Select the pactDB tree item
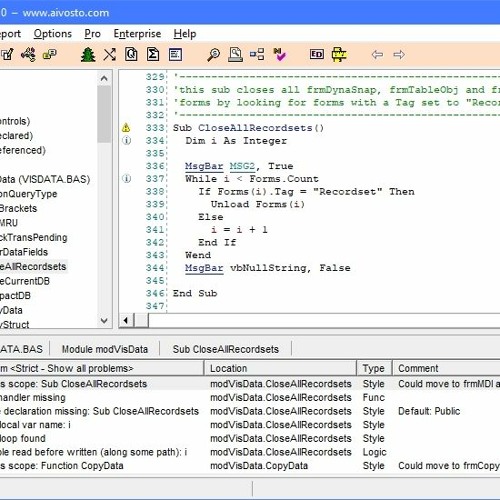The height and width of the screenshot is (500, 500). (15, 296)
